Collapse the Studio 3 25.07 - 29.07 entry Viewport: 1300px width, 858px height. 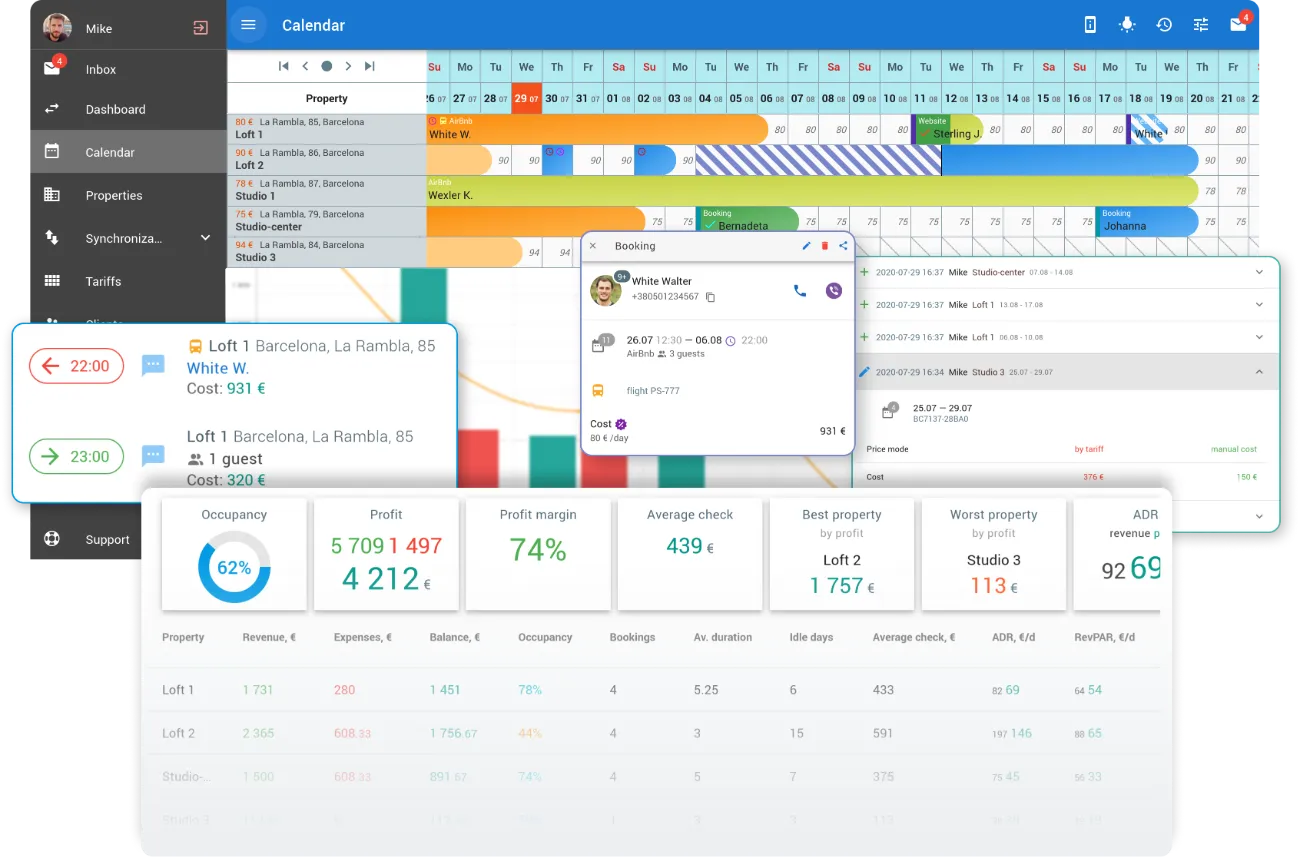(1259, 372)
